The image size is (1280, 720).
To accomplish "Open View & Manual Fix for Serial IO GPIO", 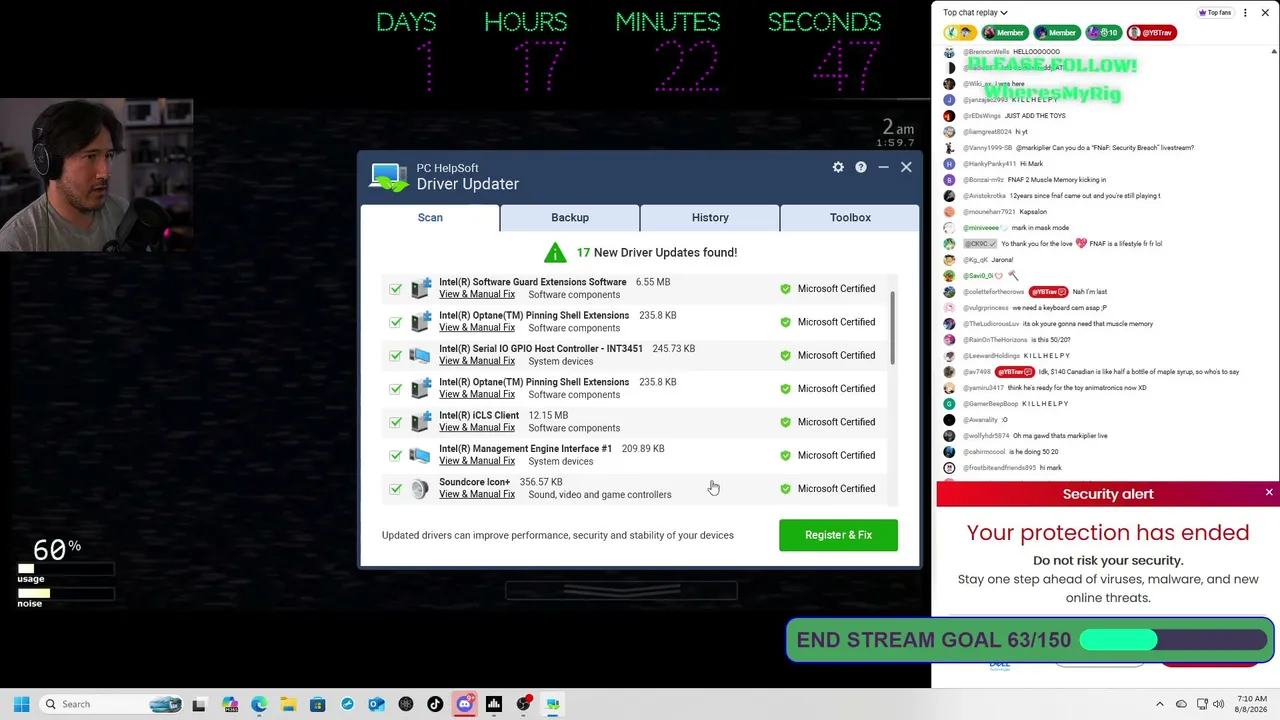I will [x=477, y=361].
